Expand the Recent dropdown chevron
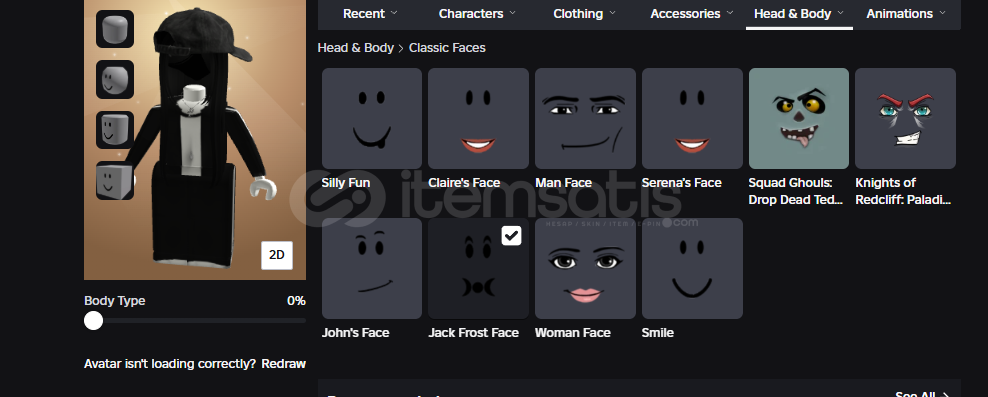The image size is (988, 397). (x=394, y=13)
